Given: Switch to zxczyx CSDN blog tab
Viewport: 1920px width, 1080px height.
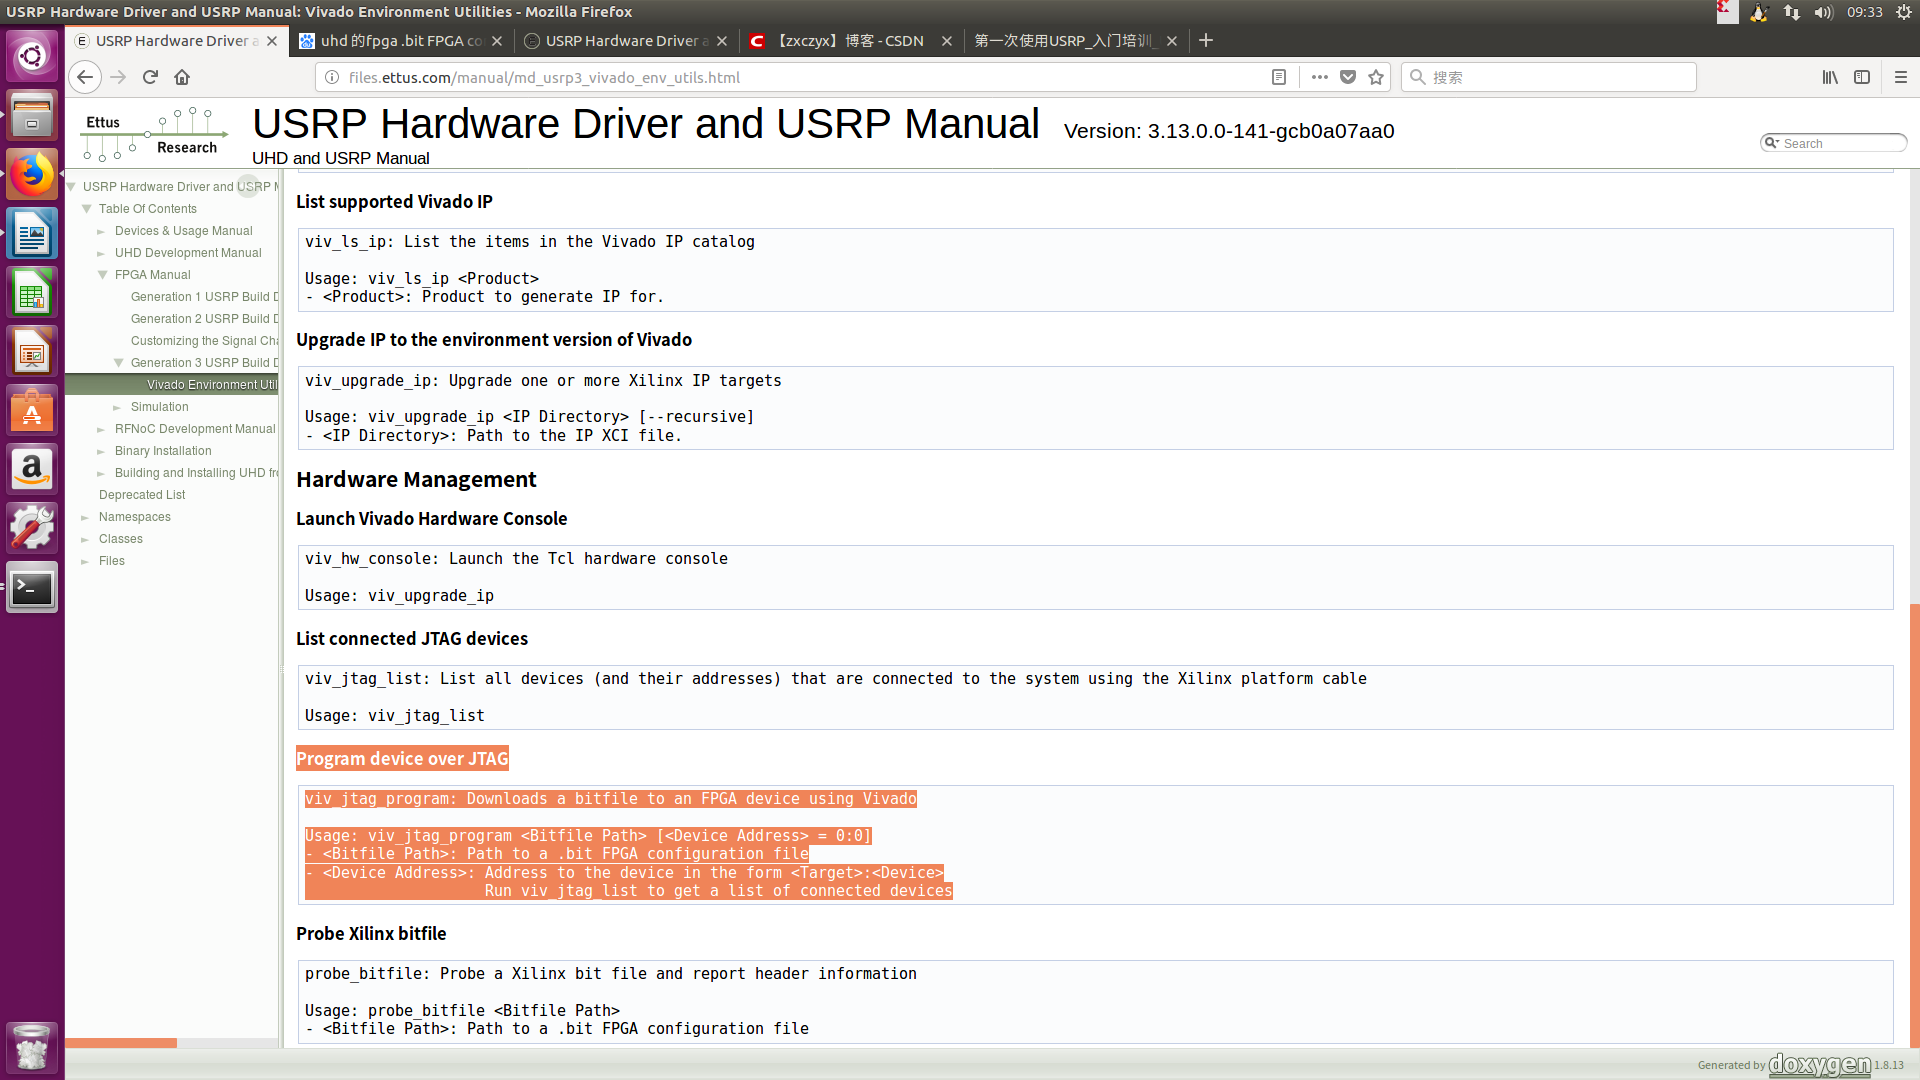Looking at the screenshot, I should [851, 40].
